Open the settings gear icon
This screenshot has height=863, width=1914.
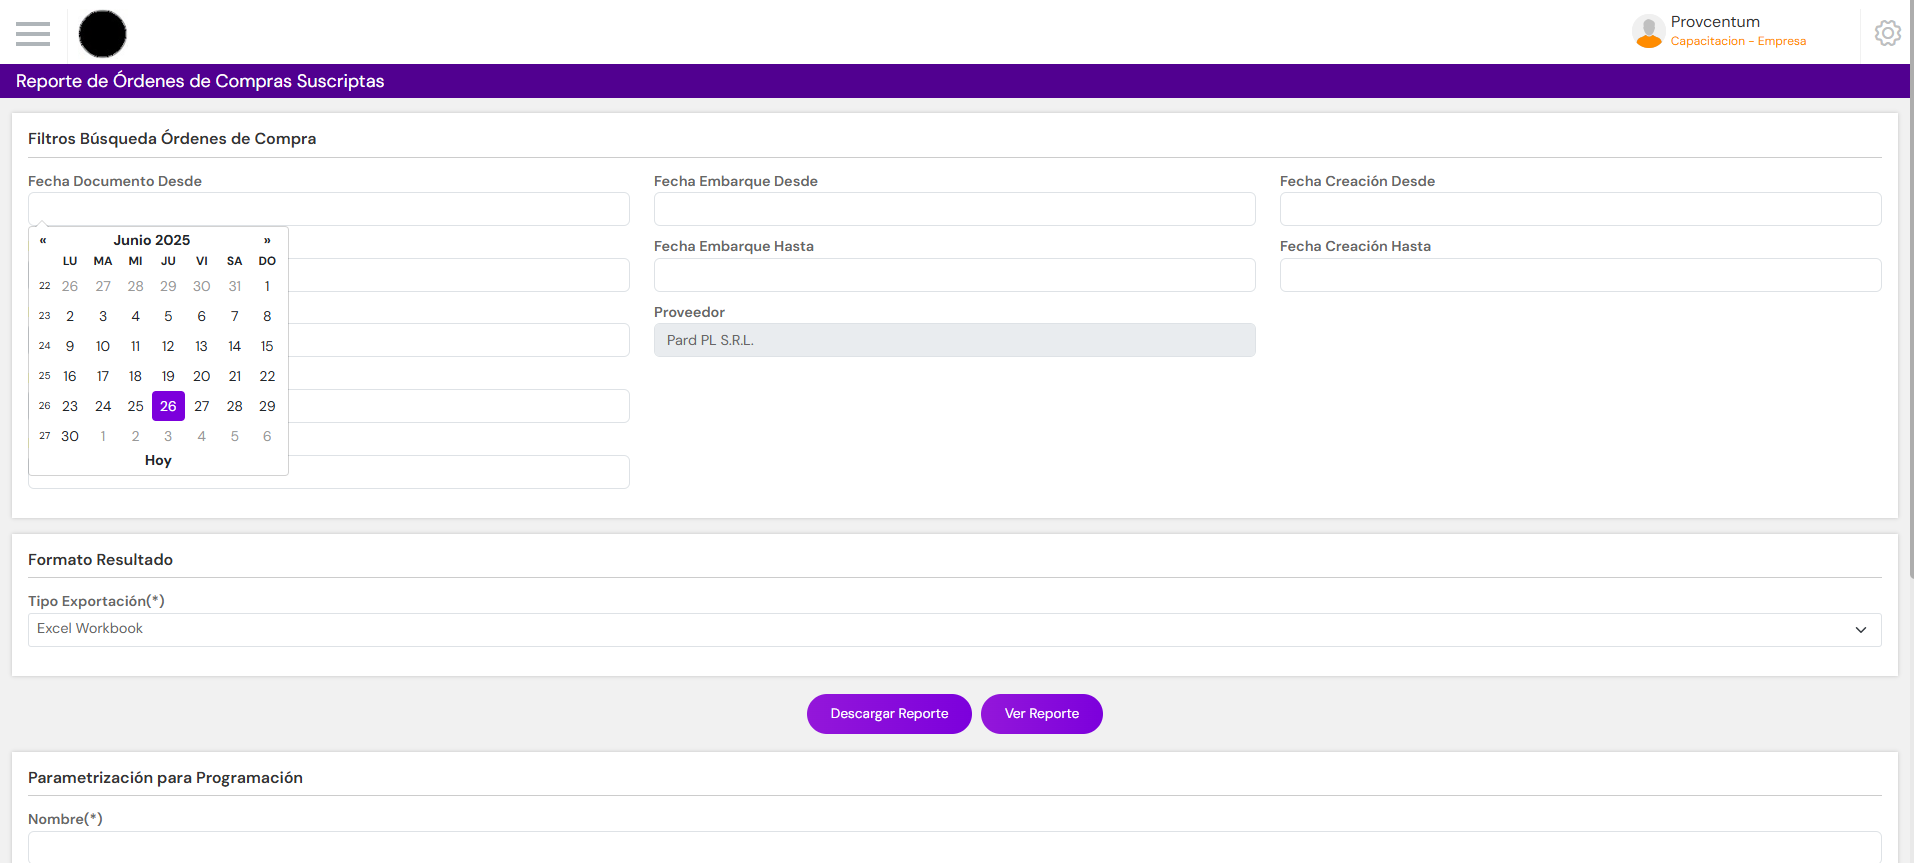[1887, 33]
